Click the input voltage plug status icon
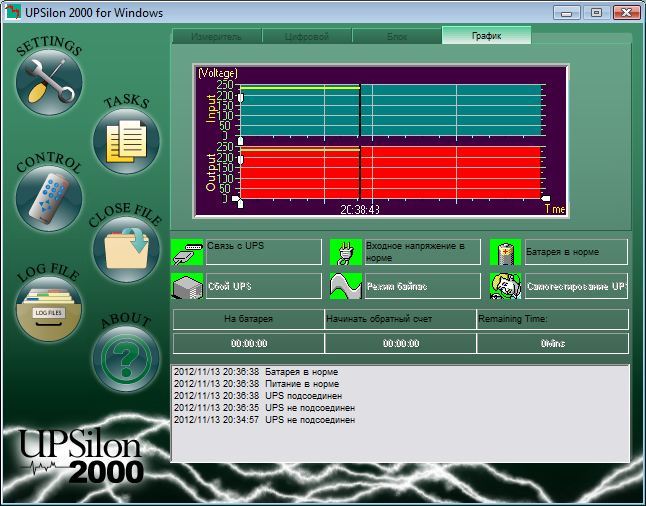Viewport: 646px width, 506px height. tap(346, 252)
